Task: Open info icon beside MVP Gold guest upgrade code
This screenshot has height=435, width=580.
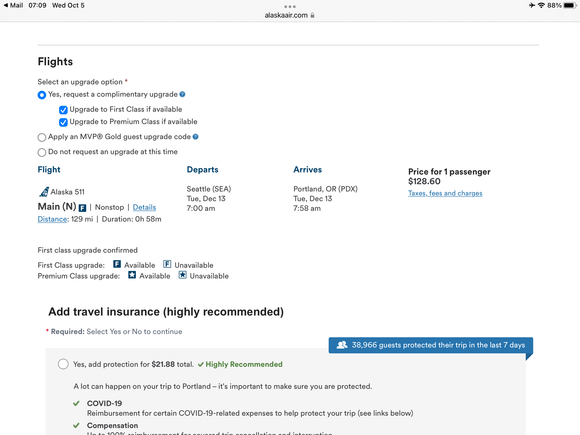Action: pyautogui.click(x=196, y=137)
